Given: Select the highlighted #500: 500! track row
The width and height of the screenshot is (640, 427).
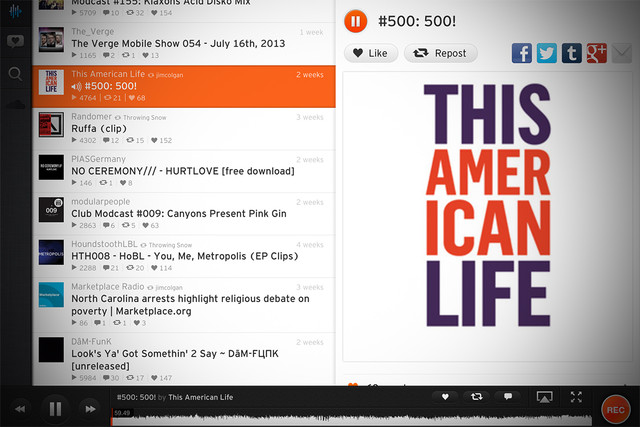Looking at the screenshot, I should pyautogui.click(x=184, y=87).
